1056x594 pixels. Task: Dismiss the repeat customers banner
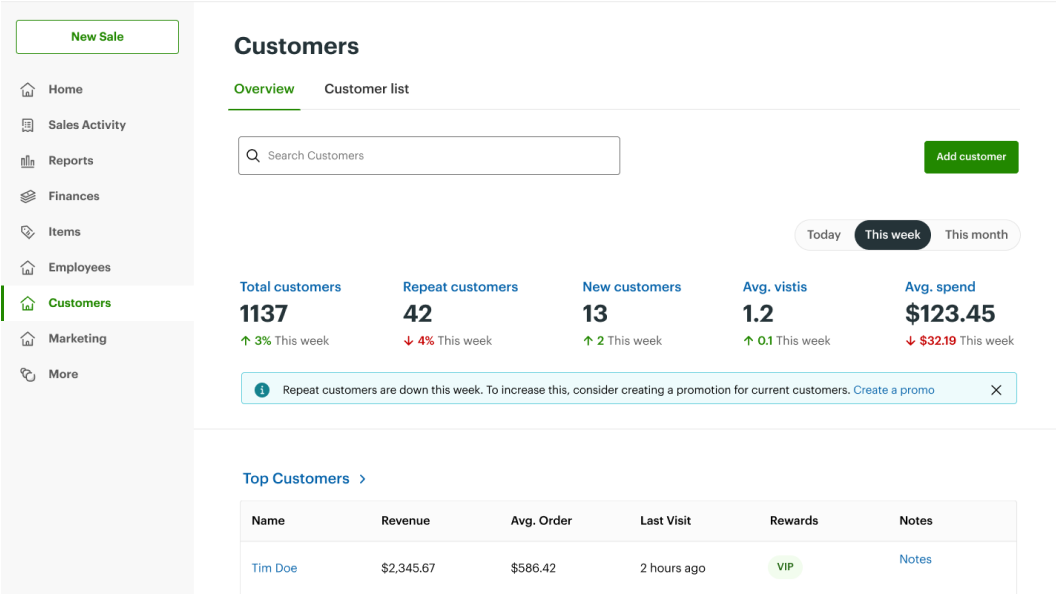coord(996,390)
